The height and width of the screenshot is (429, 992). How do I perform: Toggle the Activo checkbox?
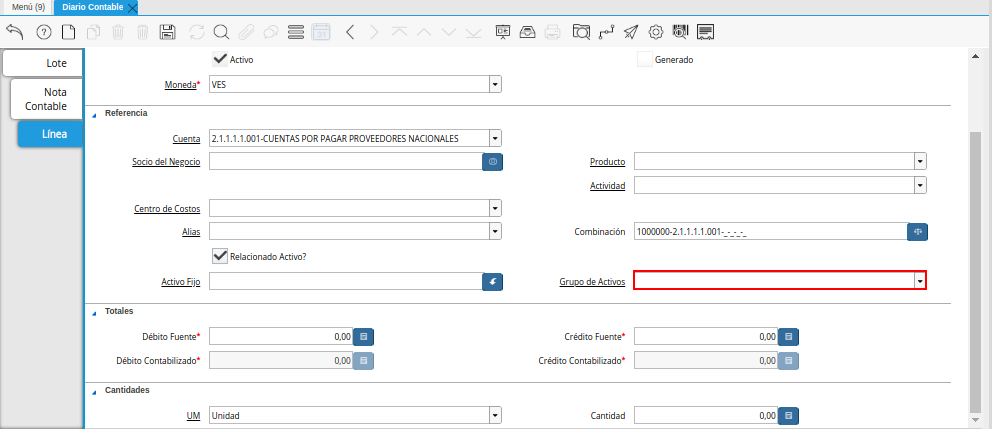coord(219,59)
